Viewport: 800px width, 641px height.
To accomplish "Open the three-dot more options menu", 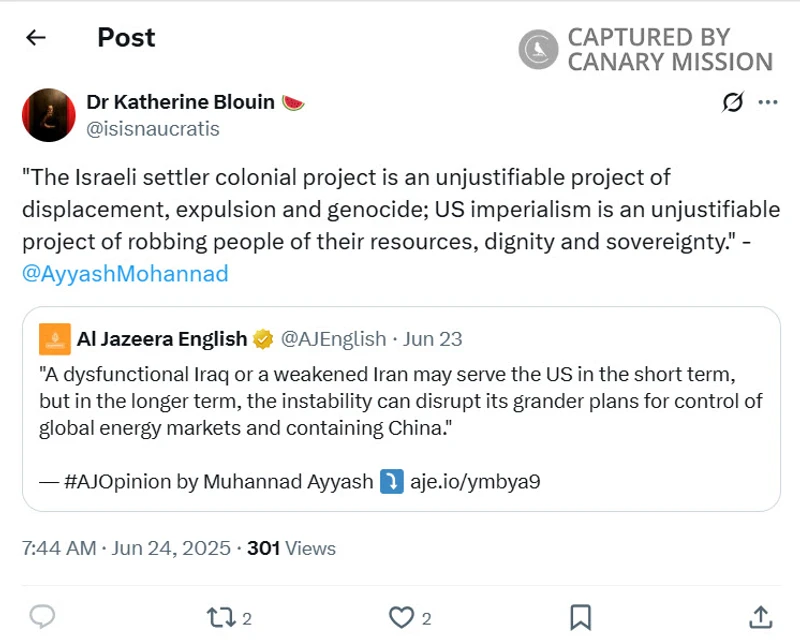I will [x=768, y=102].
